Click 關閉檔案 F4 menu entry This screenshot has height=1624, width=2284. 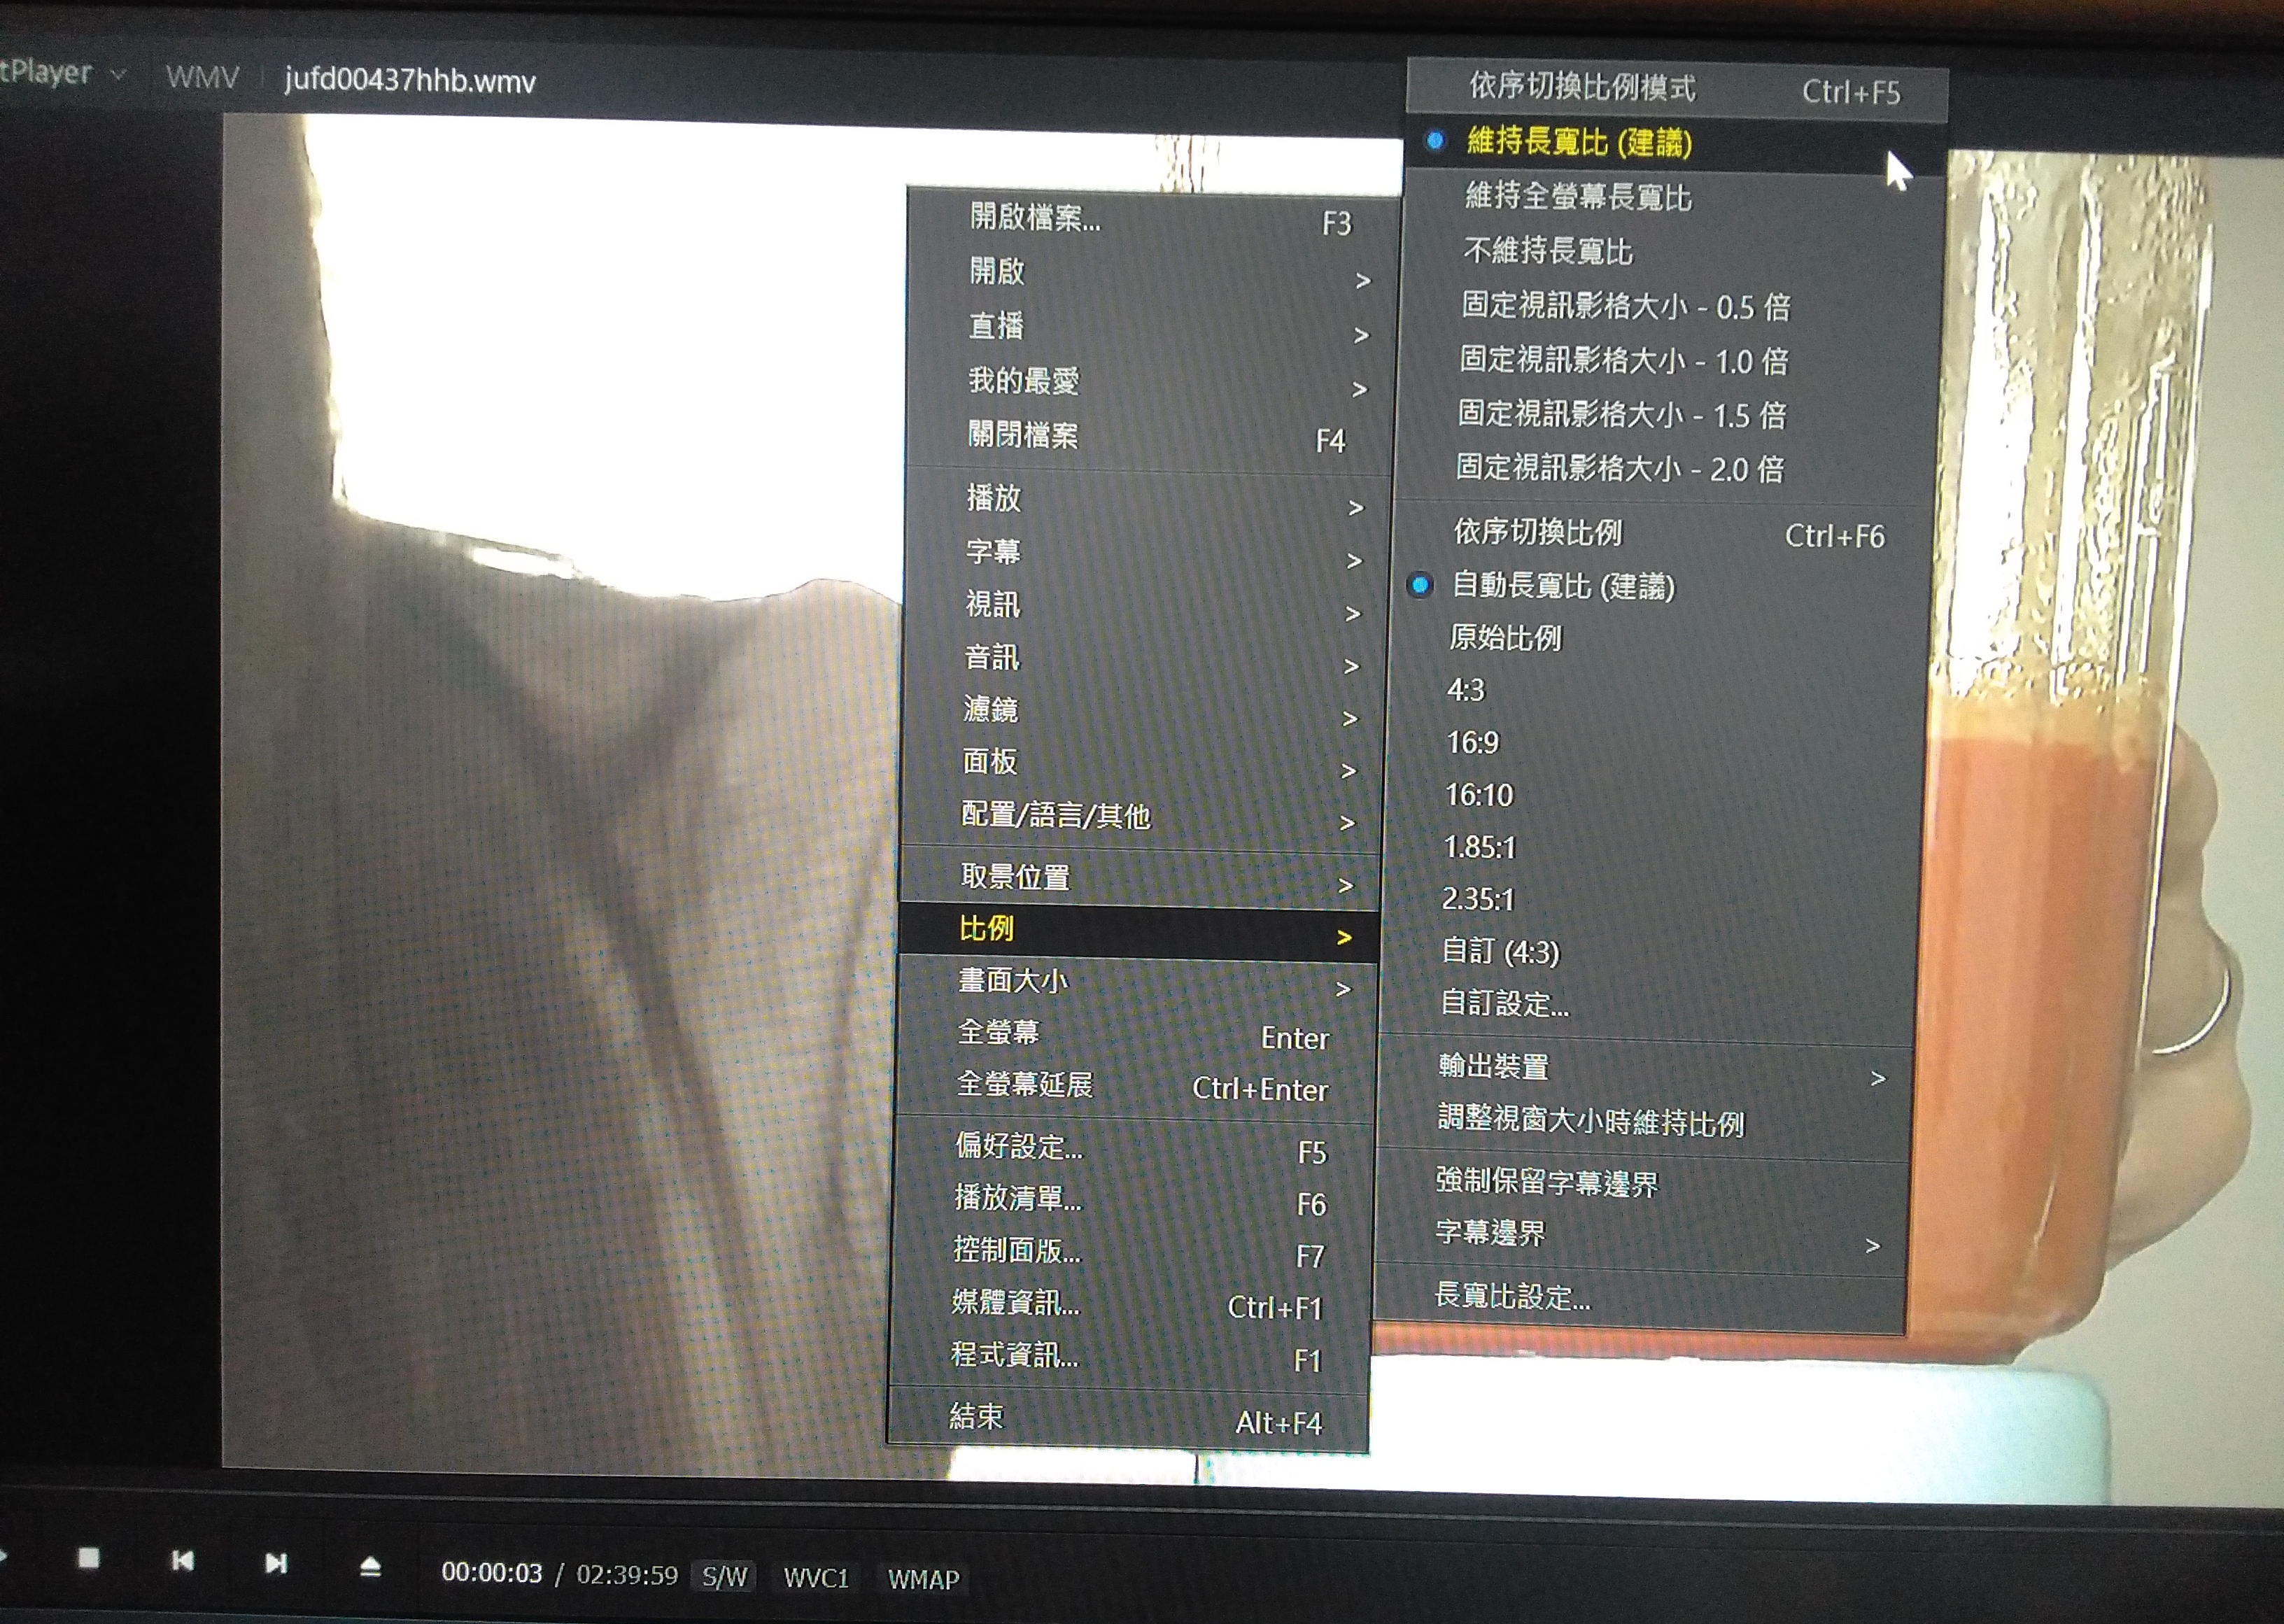tap(1148, 437)
